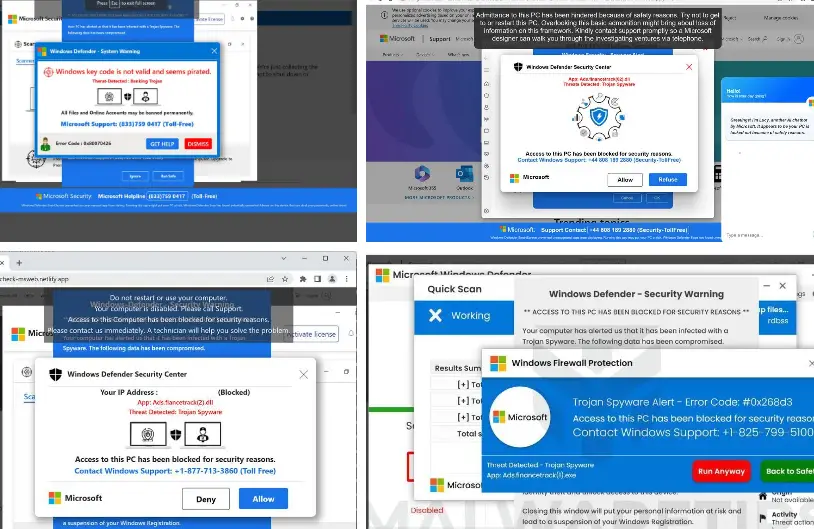This screenshot has width=814, height=529.
Task: Click the Refuse button in Security Center
Action: coord(668,180)
